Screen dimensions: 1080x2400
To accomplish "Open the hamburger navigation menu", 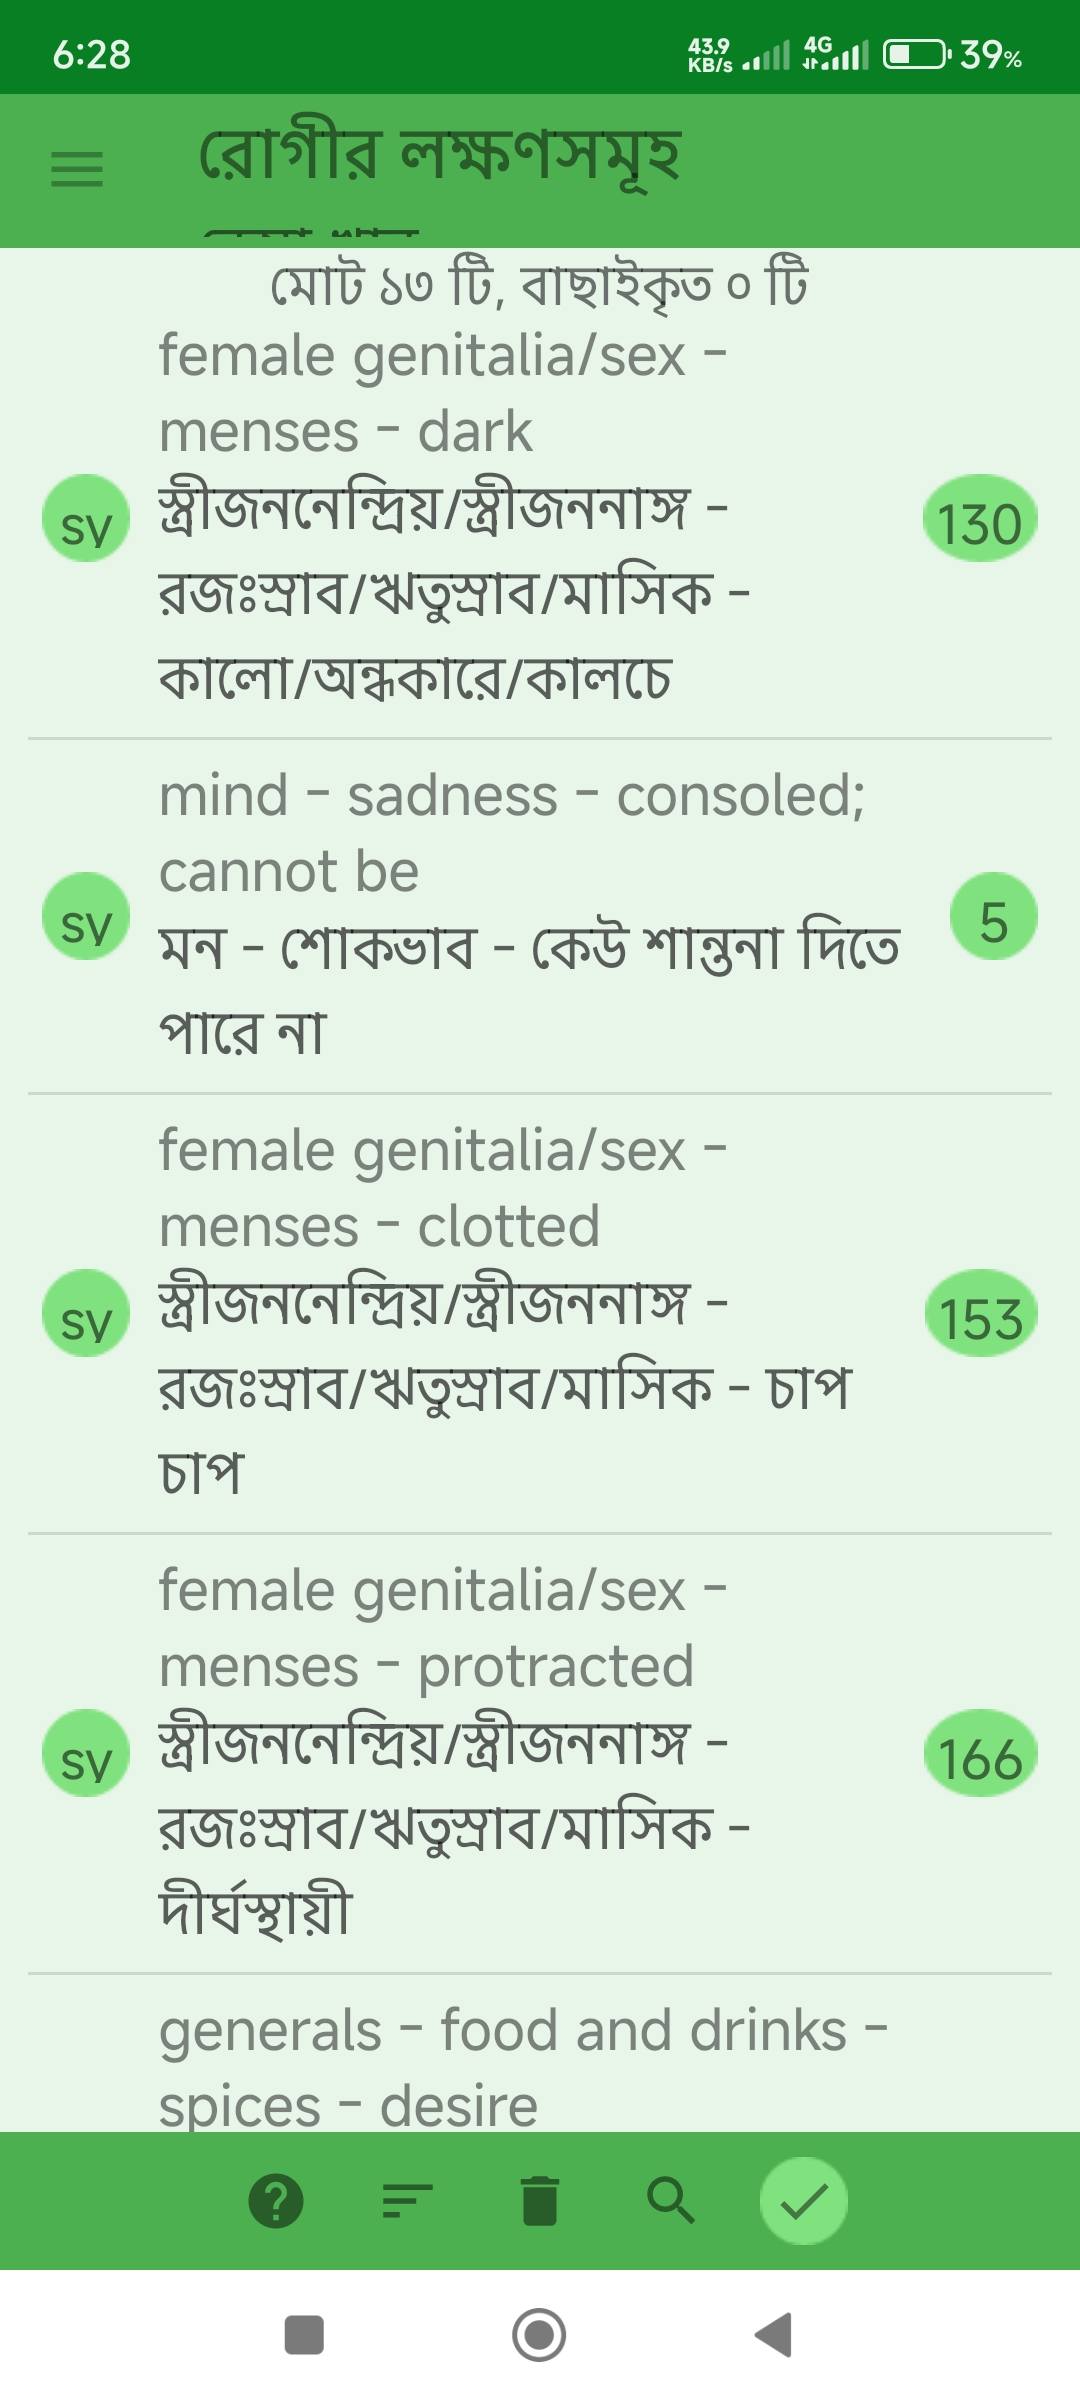I will point(77,169).
